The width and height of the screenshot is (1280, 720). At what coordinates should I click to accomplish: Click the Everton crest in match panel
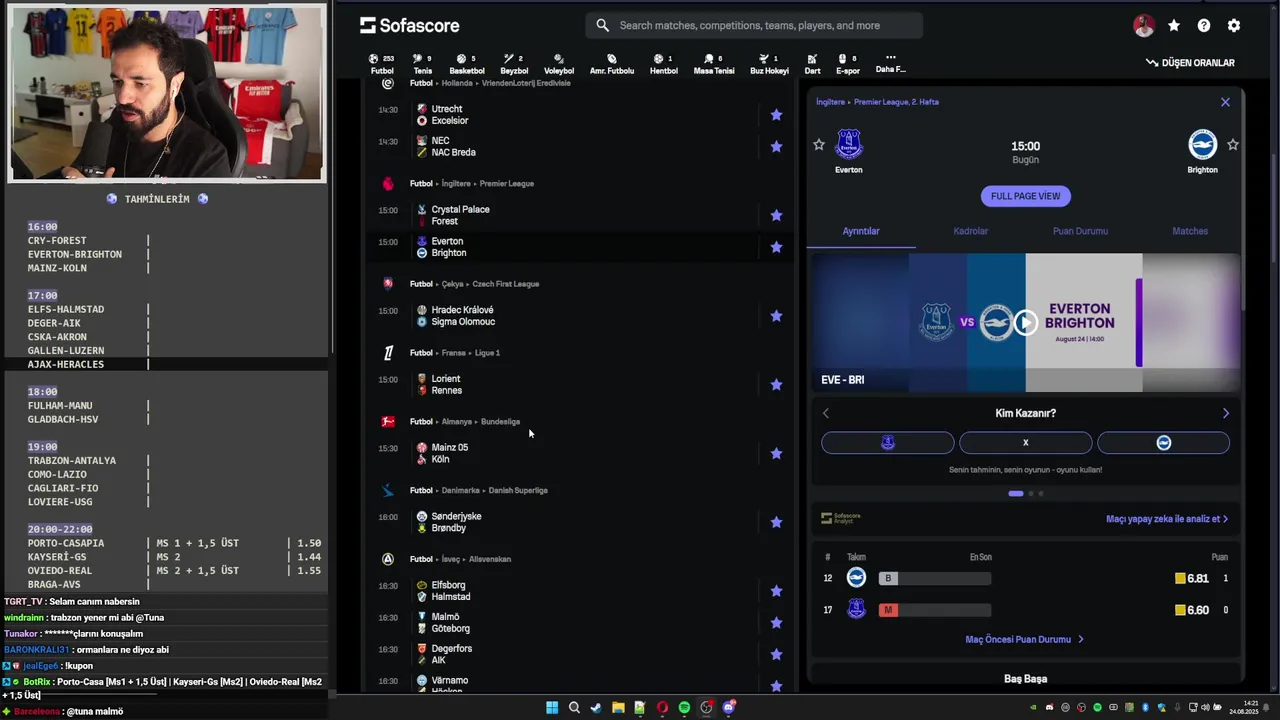[849, 145]
